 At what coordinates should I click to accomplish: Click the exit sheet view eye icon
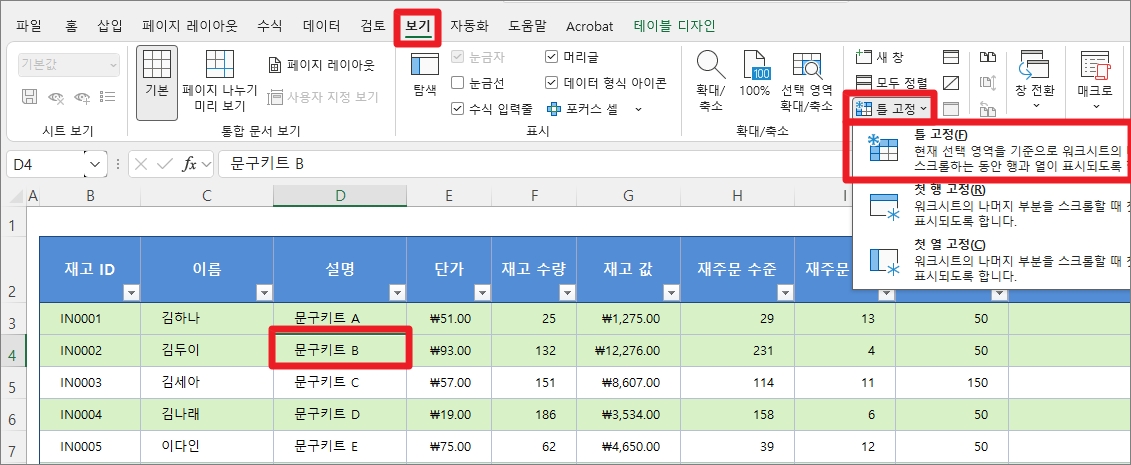tap(56, 97)
